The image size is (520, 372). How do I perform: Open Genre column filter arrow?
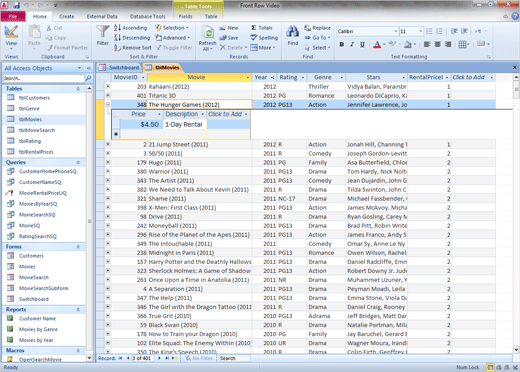(x=342, y=77)
